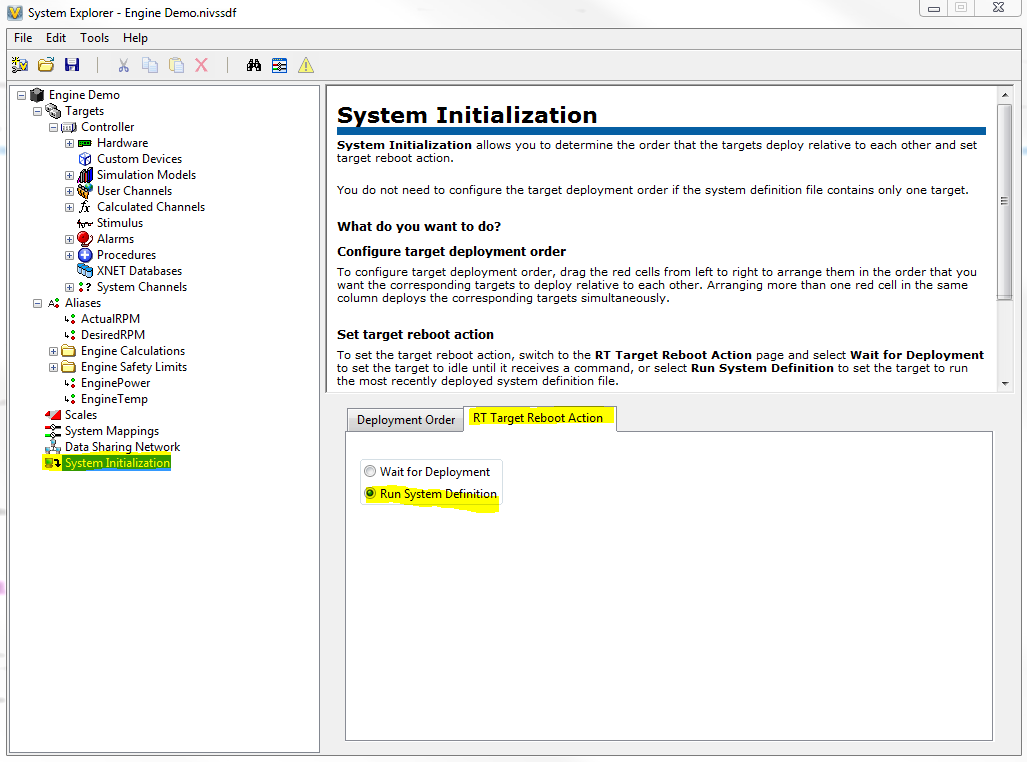Expand the Alarms tree node
Image resolution: width=1027 pixels, height=762 pixels.
[x=69, y=239]
